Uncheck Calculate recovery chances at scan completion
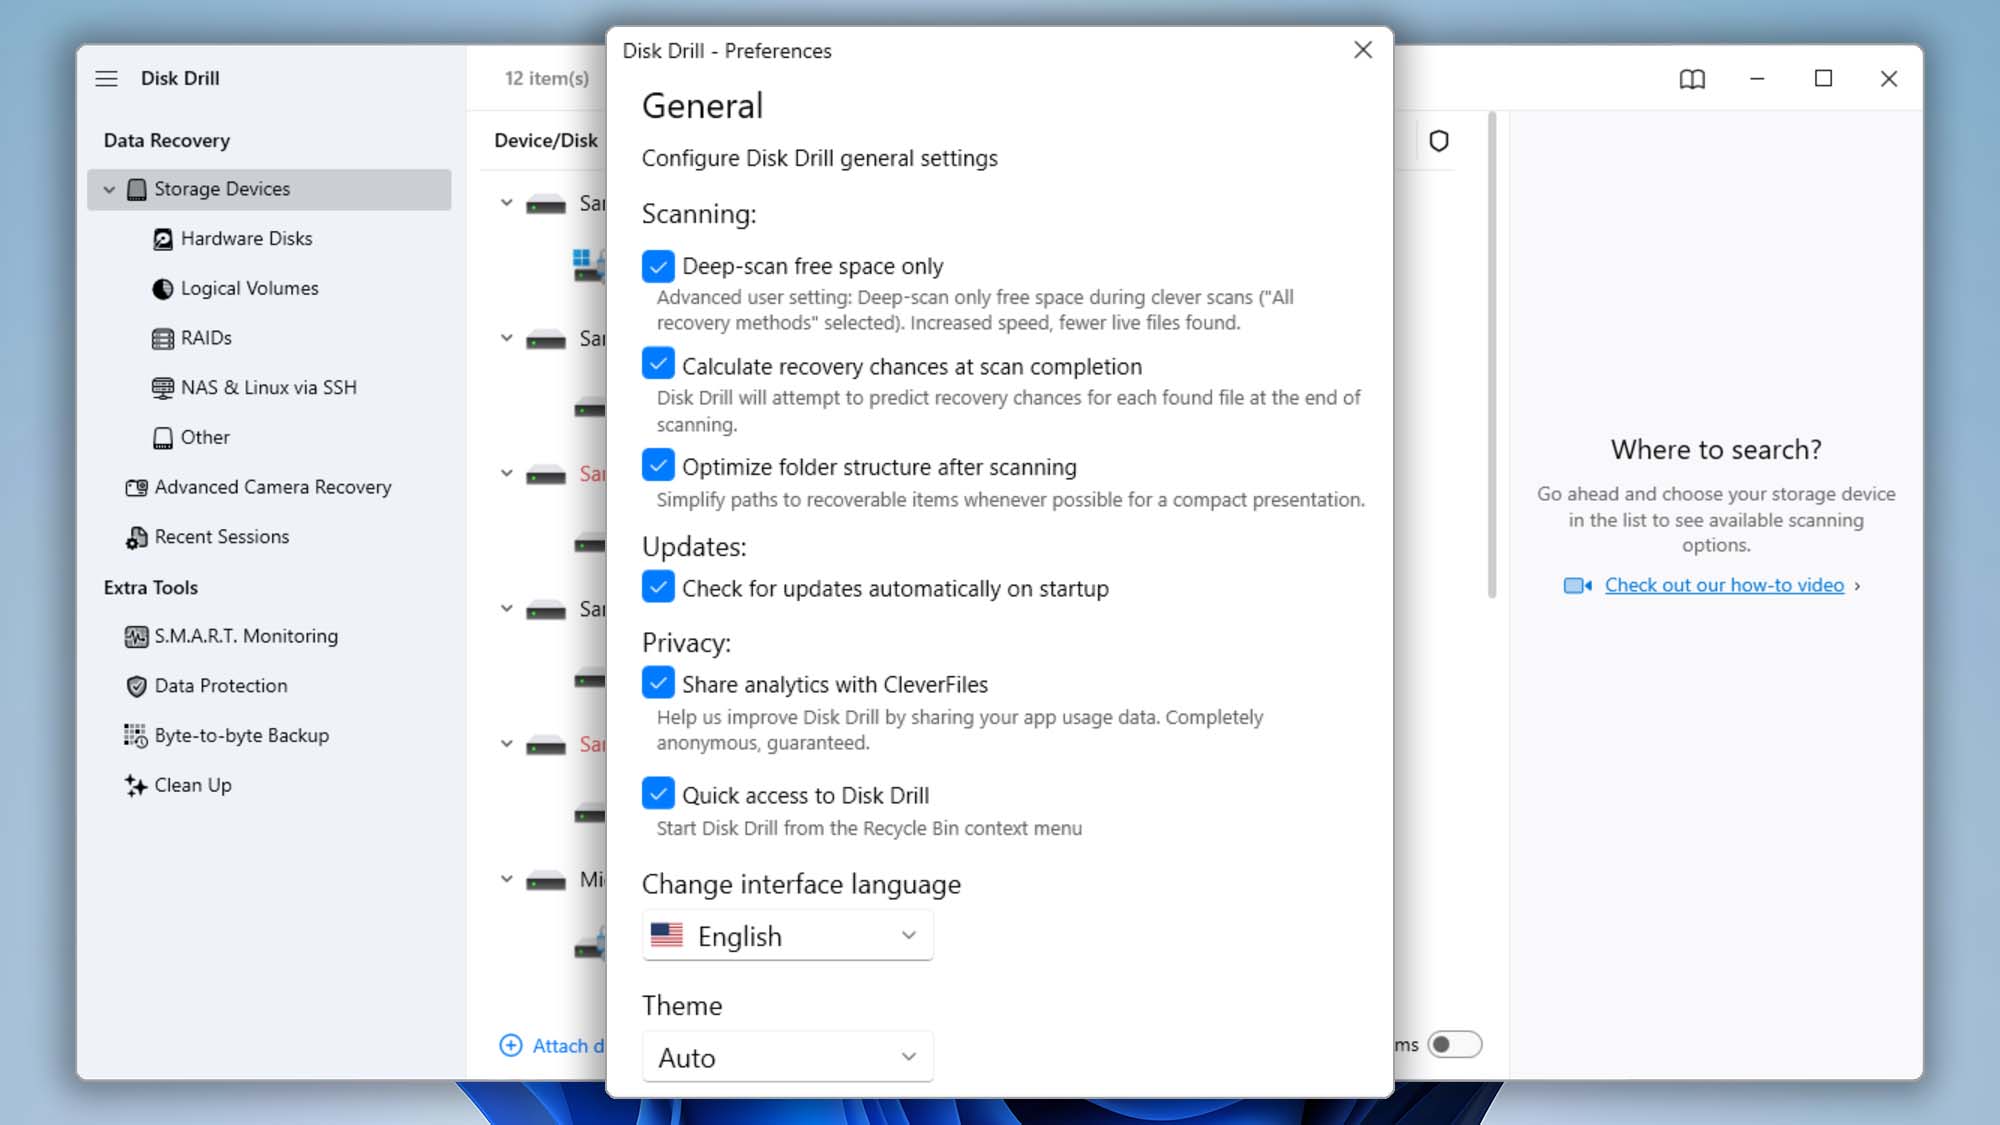Image resolution: width=2000 pixels, height=1125 pixels. pos(658,364)
